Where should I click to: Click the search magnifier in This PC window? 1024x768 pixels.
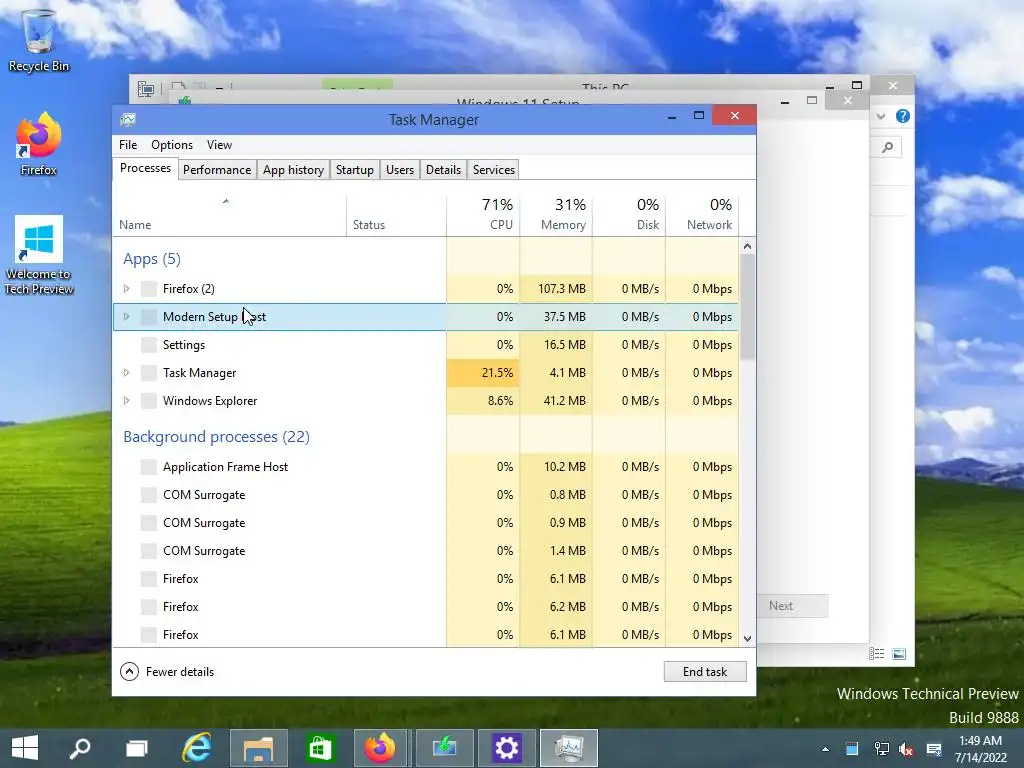888,148
